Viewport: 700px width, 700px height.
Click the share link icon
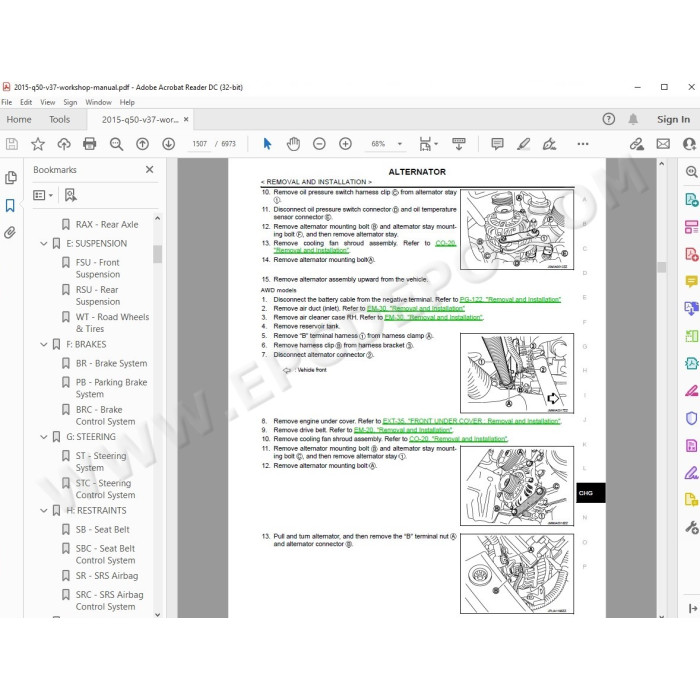pyautogui.click(x=637, y=144)
